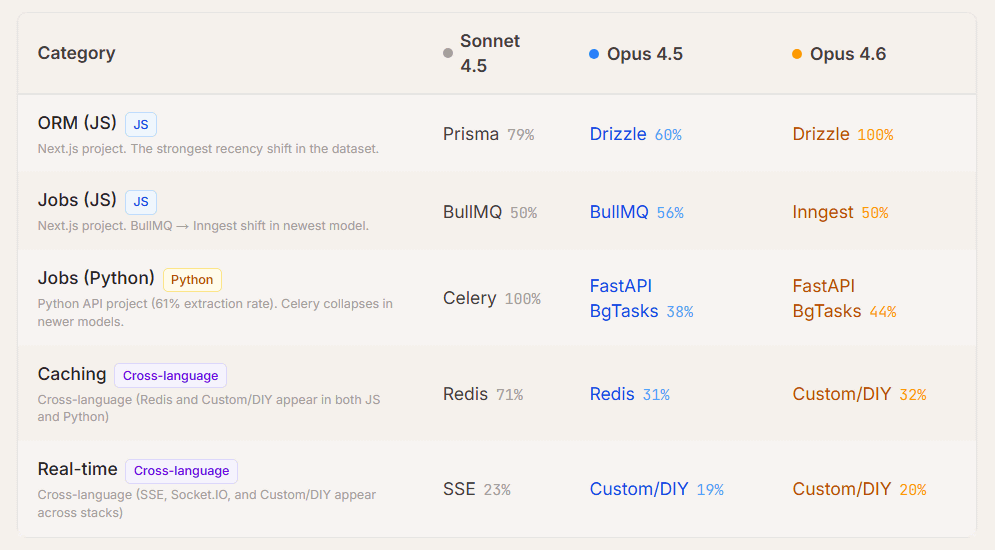Click the blue Drizzle 60% entry

pos(635,134)
